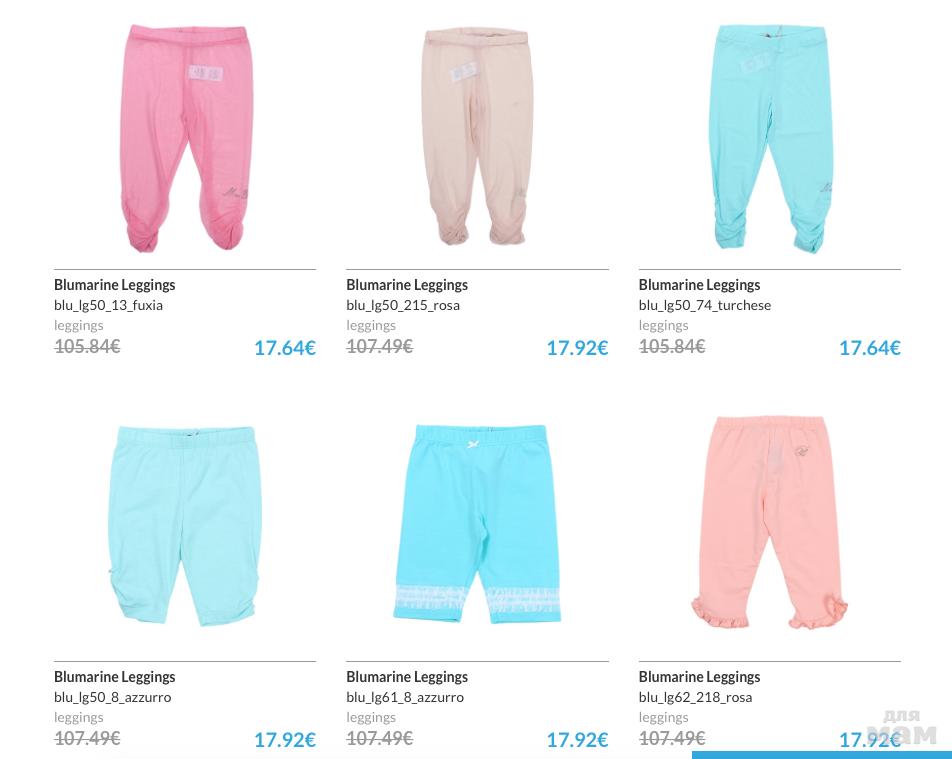Select Blumarine Leggings title above blu_lg50_13_fuxia
952x759 pixels.
click(114, 285)
